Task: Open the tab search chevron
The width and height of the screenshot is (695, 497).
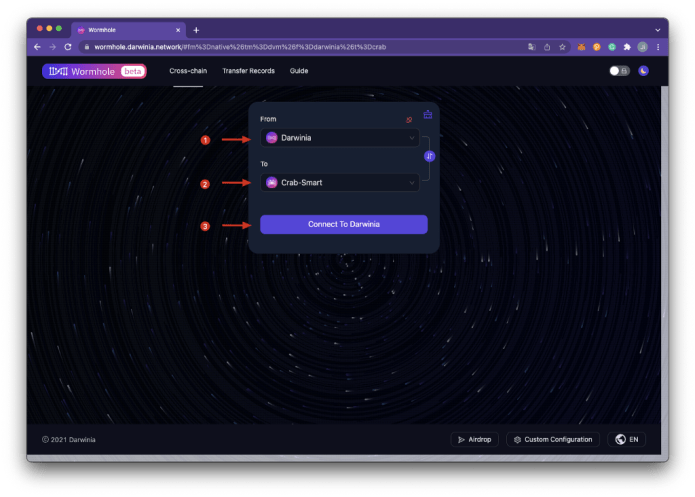Action: pyautogui.click(x=658, y=30)
